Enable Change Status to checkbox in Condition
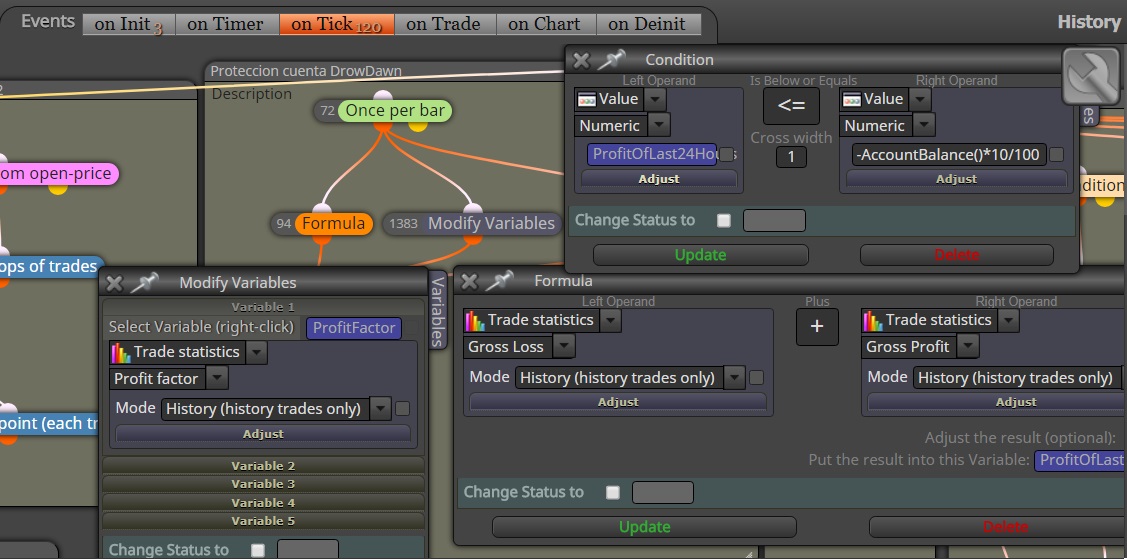 click(x=724, y=221)
